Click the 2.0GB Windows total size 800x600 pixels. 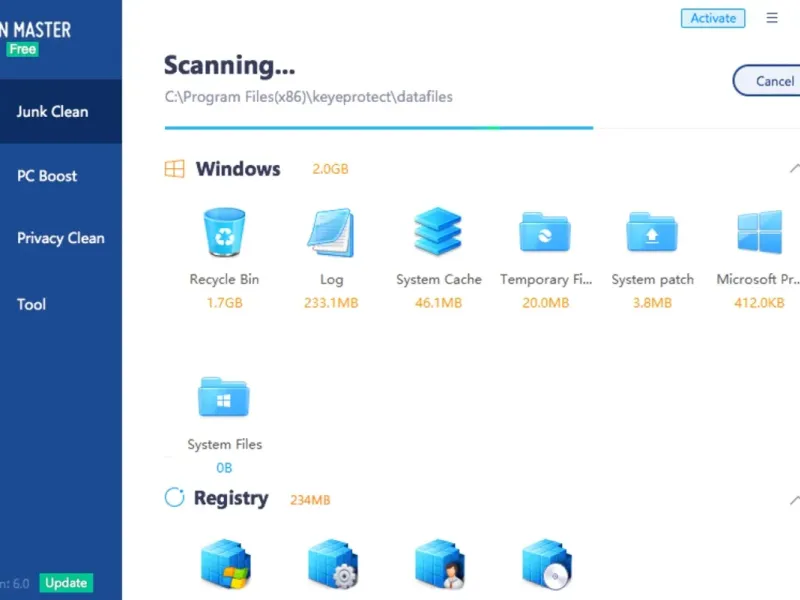(x=330, y=169)
